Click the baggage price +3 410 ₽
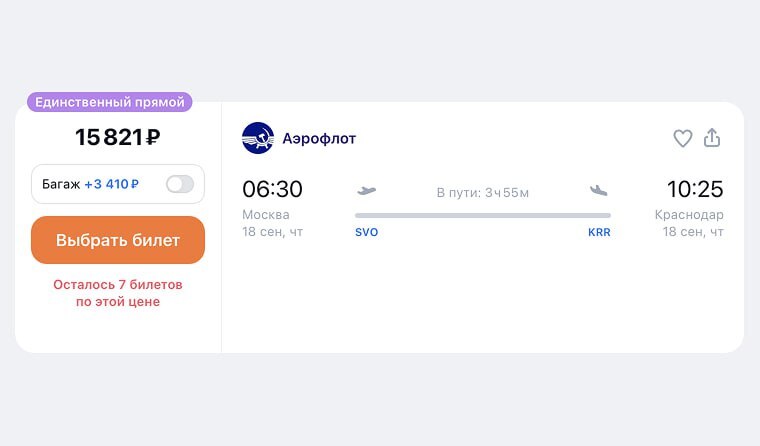Image resolution: width=760 pixels, height=446 pixels. coord(111,184)
